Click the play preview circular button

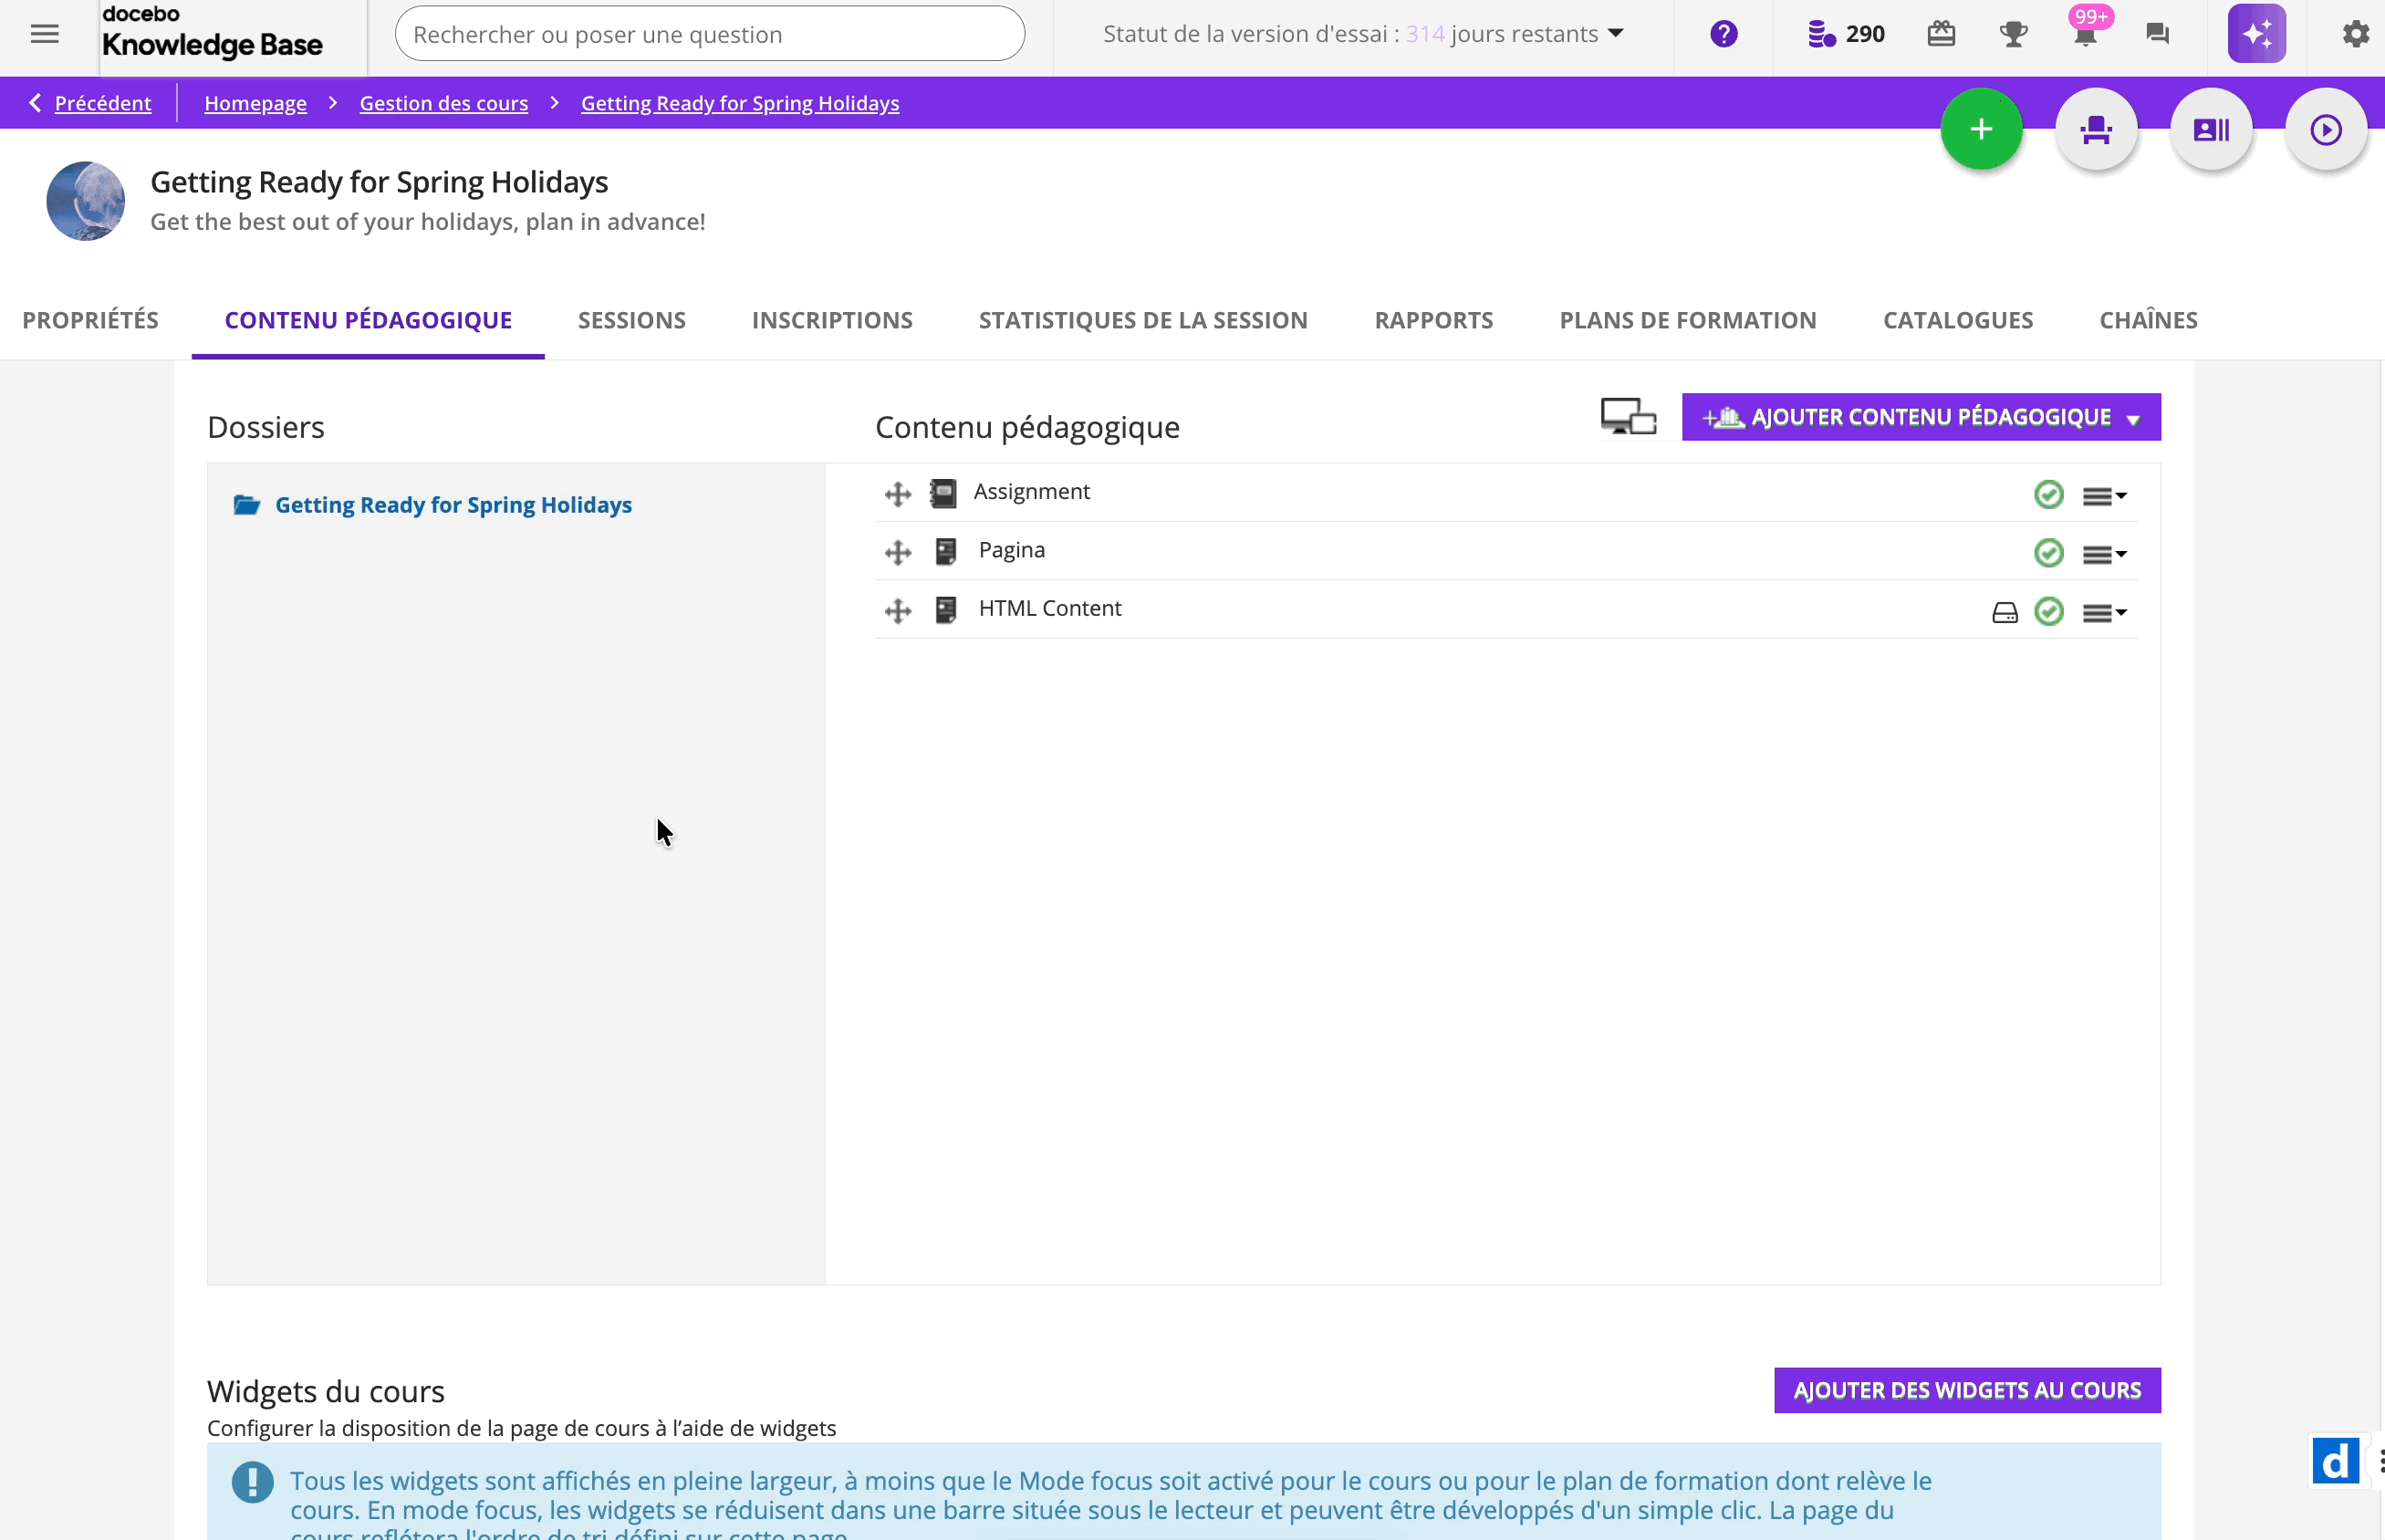tap(2326, 129)
